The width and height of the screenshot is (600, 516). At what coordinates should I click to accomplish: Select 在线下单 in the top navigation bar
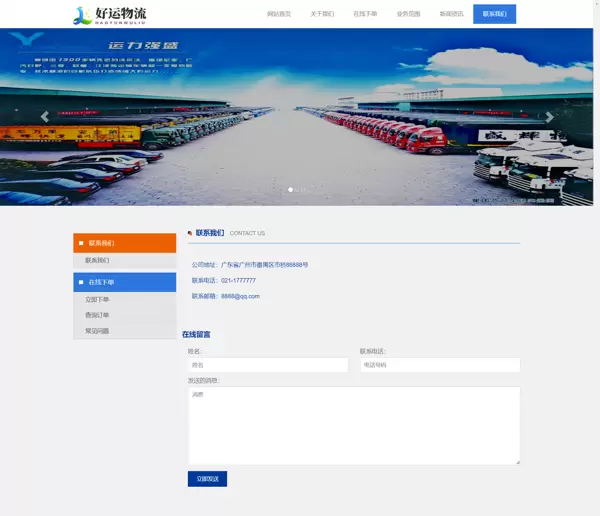click(x=365, y=14)
